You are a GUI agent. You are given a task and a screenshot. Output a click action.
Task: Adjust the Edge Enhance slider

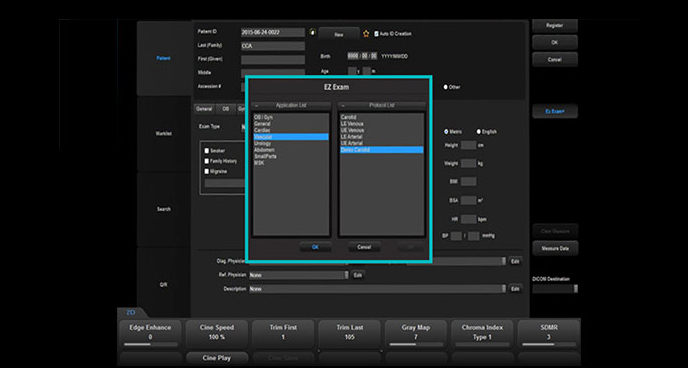[150, 344]
